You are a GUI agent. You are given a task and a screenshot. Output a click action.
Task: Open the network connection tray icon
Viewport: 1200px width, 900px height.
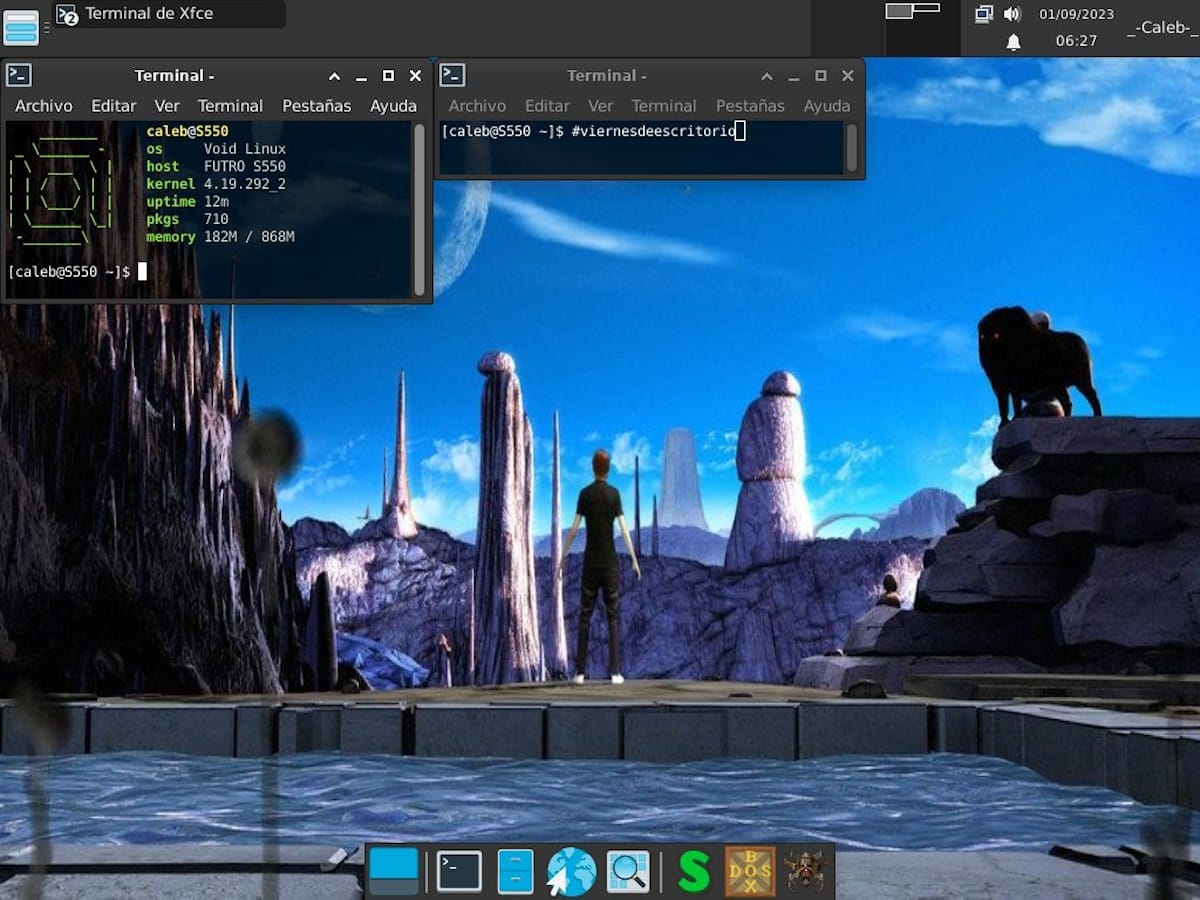984,14
